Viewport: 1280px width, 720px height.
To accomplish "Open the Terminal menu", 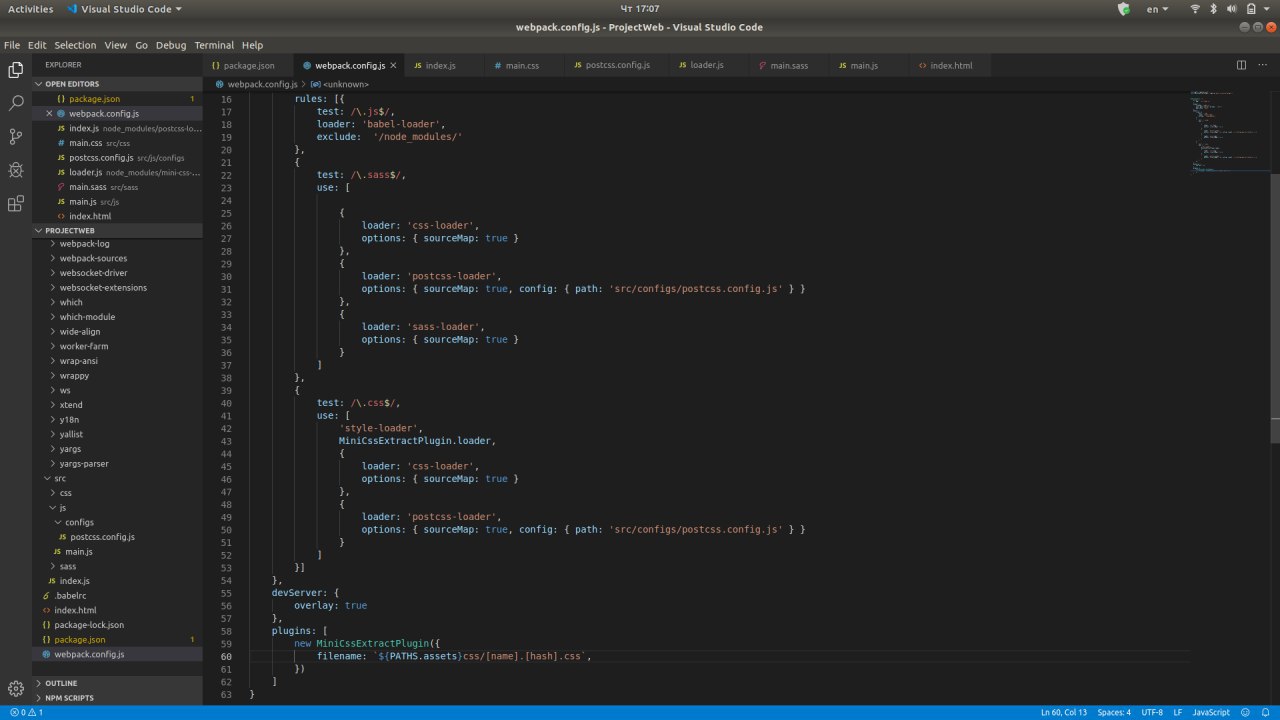I will (213, 45).
